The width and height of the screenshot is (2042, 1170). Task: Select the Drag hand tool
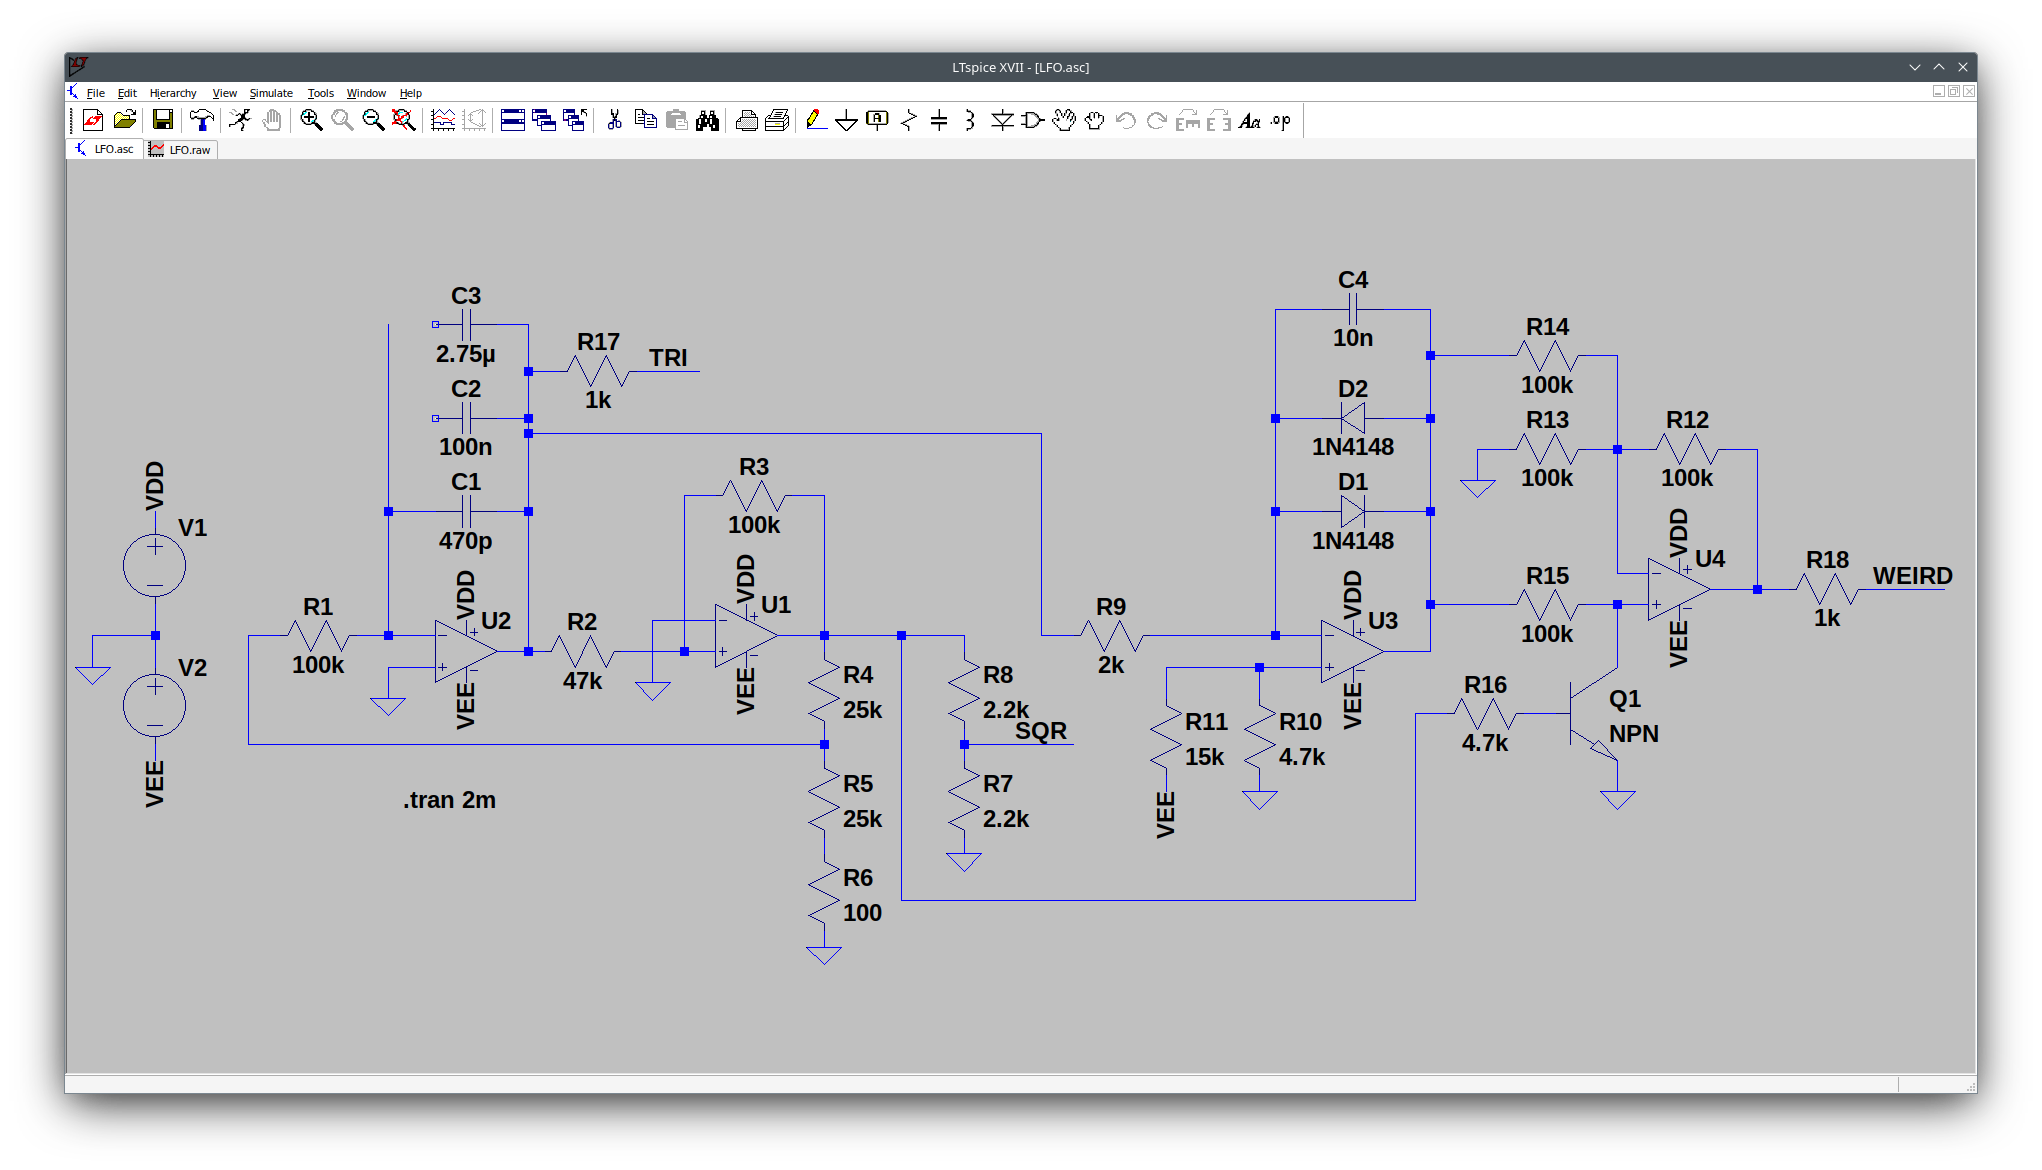point(1095,121)
